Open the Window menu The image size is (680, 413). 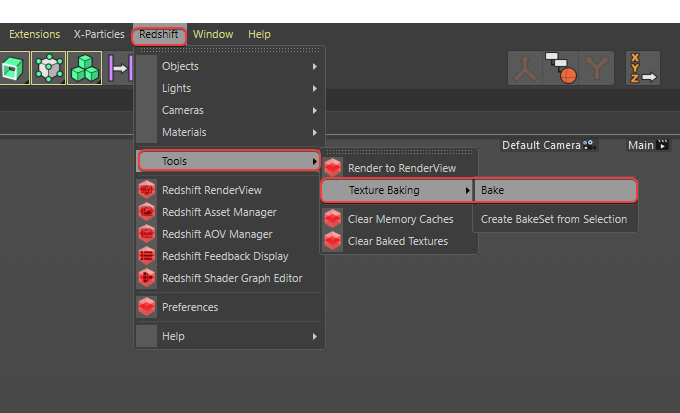[x=213, y=34]
